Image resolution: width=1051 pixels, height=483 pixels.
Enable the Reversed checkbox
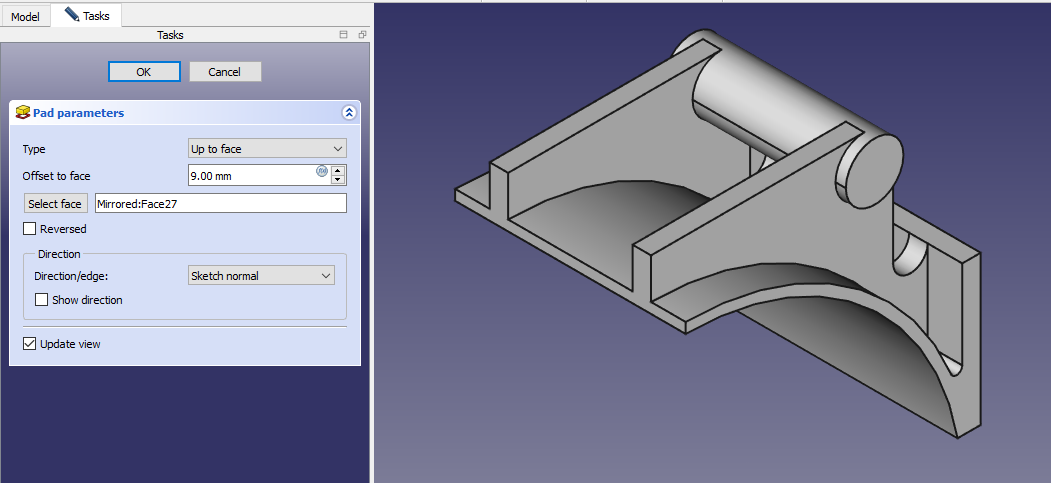click(x=30, y=229)
